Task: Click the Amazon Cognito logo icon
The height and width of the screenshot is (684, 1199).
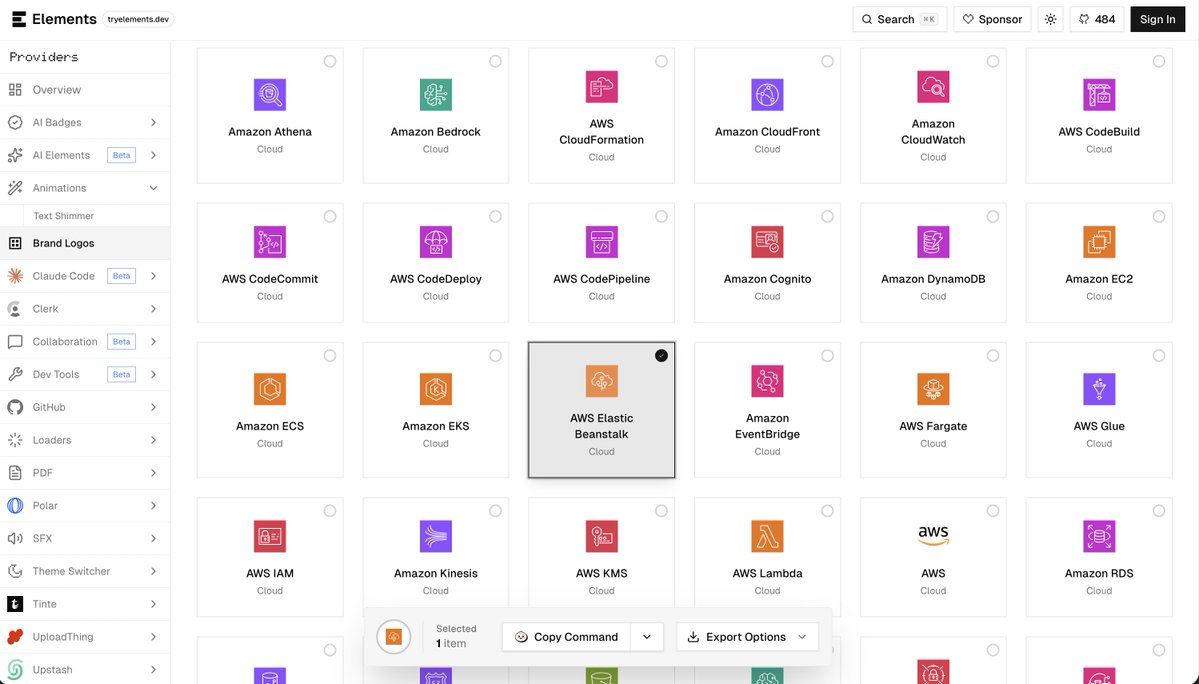Action: coord(767,242)
